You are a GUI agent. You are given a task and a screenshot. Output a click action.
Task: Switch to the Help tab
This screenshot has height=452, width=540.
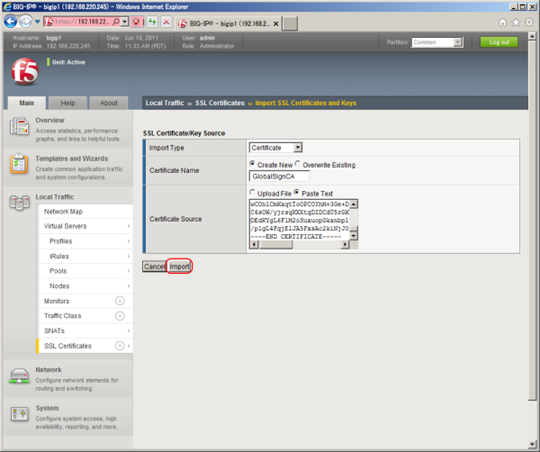click(x=68, y=103)
